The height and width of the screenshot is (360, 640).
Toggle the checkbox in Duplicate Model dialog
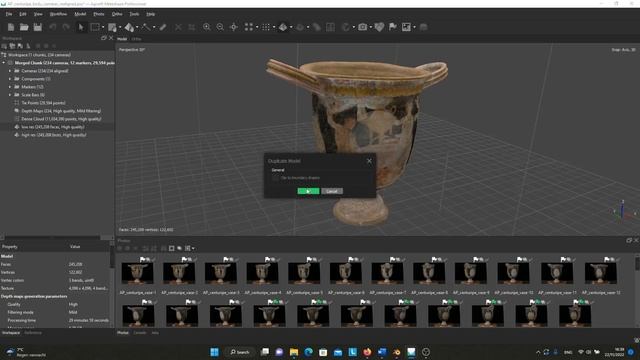(275, 178)
